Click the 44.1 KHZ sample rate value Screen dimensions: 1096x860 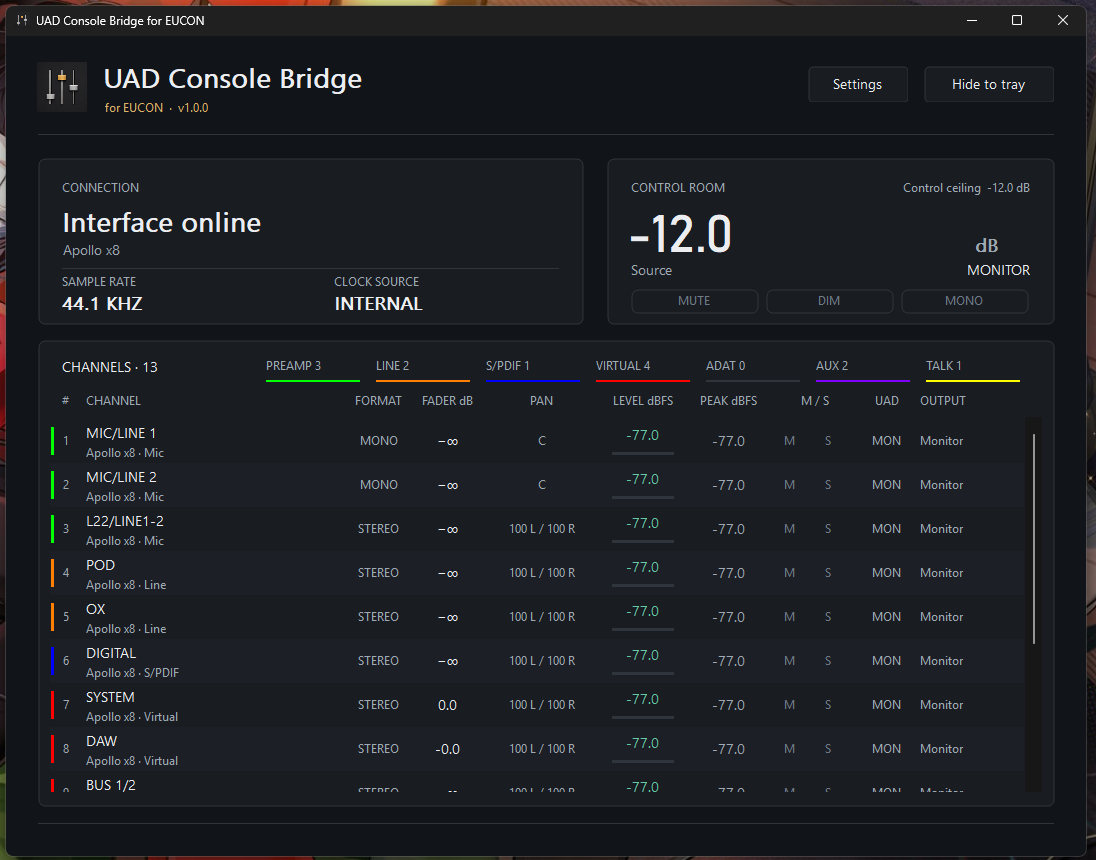click(102, 304)
